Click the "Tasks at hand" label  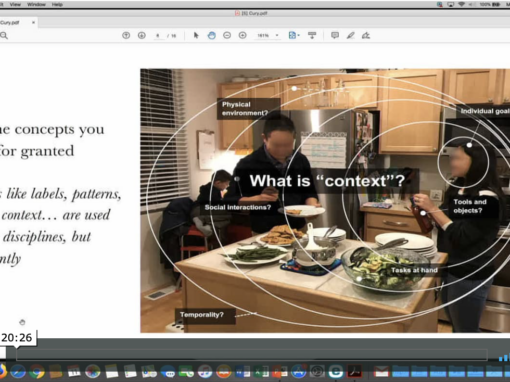click(x=414, y=270)
